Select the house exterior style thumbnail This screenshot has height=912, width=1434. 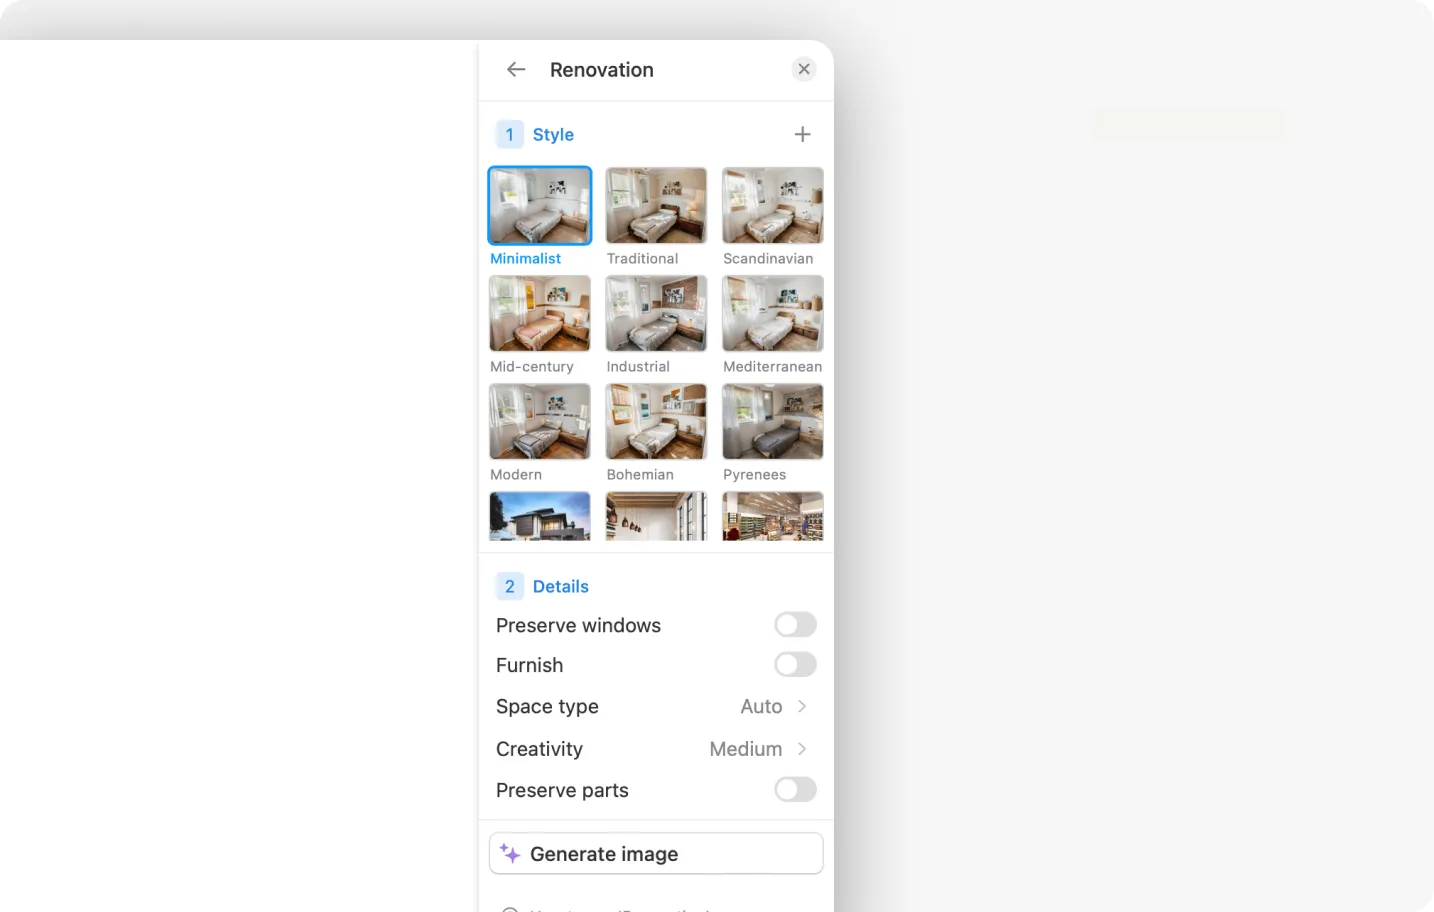[x=540, y=516]
